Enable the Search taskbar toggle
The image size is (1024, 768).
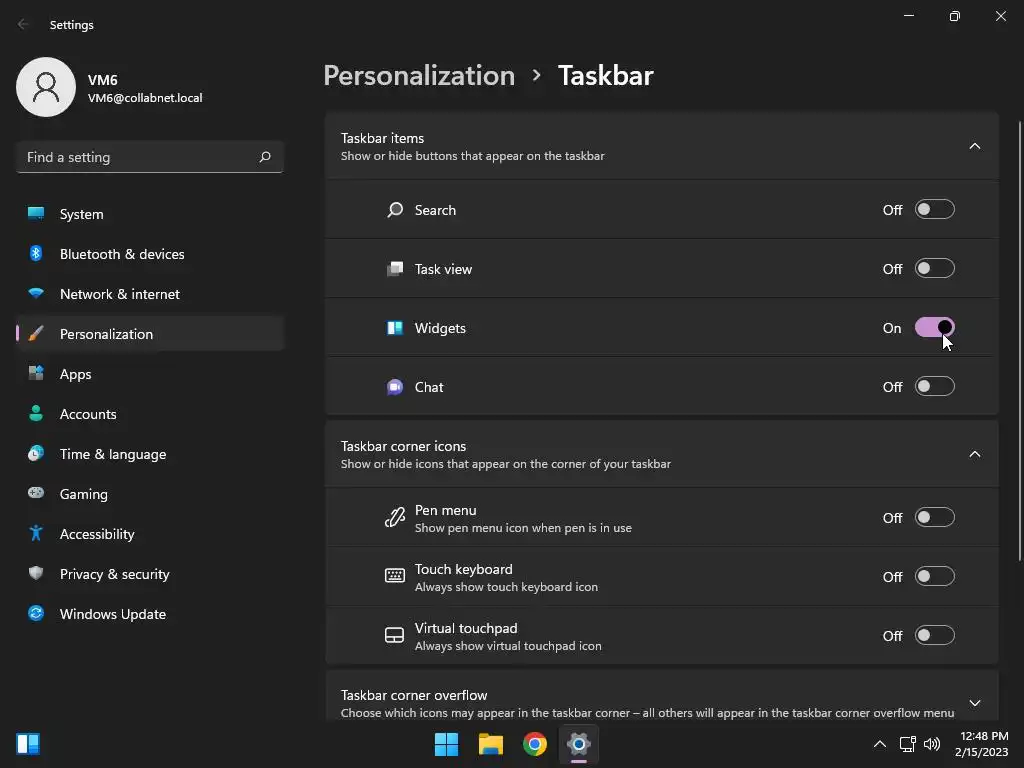click(934, 210)
